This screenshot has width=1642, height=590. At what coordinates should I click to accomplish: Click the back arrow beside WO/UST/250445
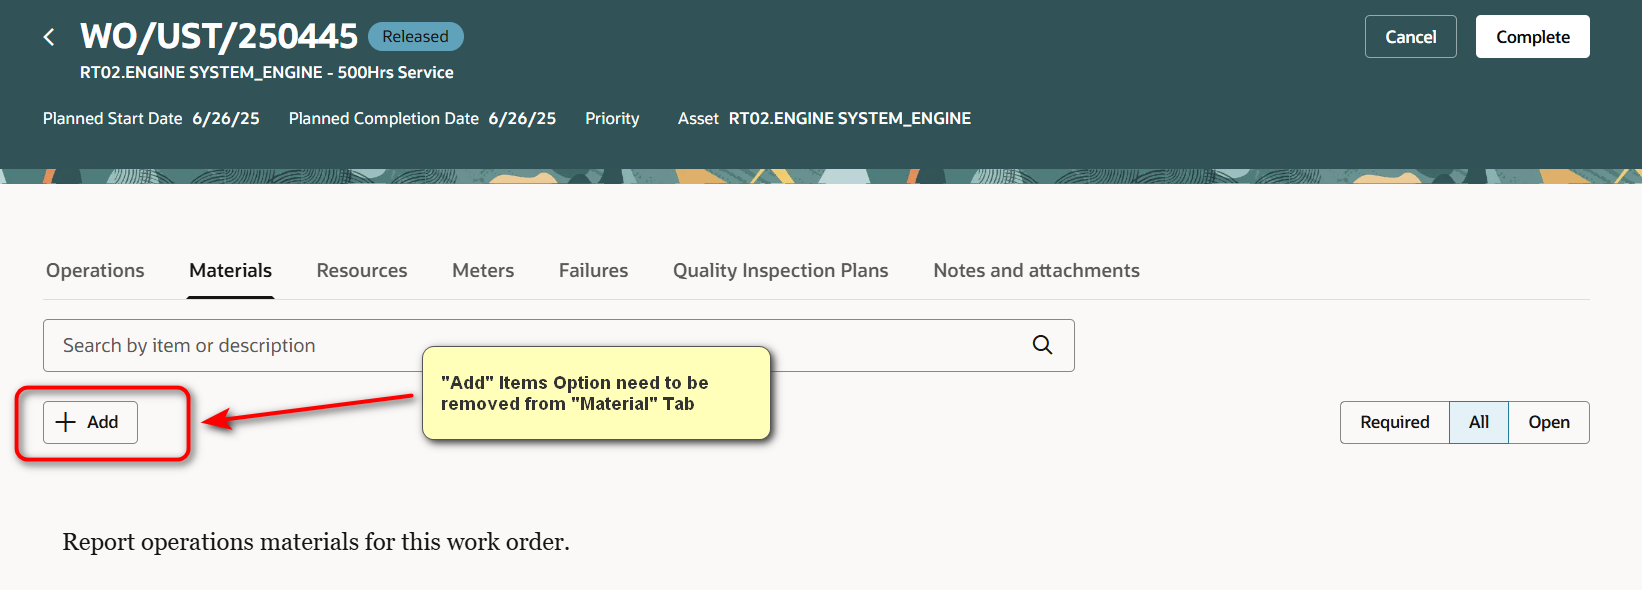[x=48, y=36]
